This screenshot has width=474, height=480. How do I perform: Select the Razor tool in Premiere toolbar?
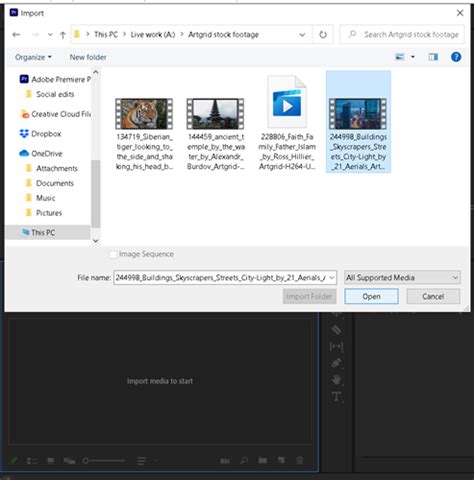pyautogui.click(x=336, y=330)
